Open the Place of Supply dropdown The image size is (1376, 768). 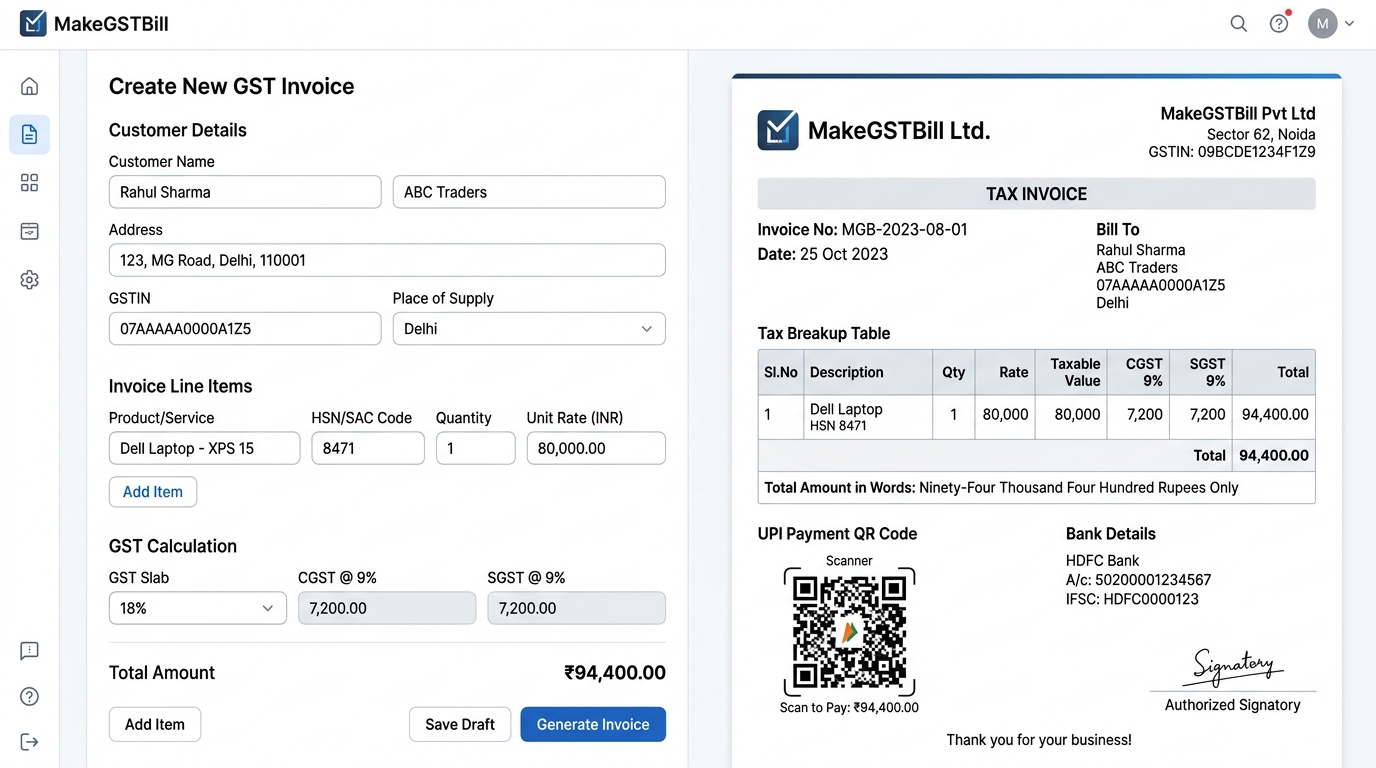(x=529, y=329)
